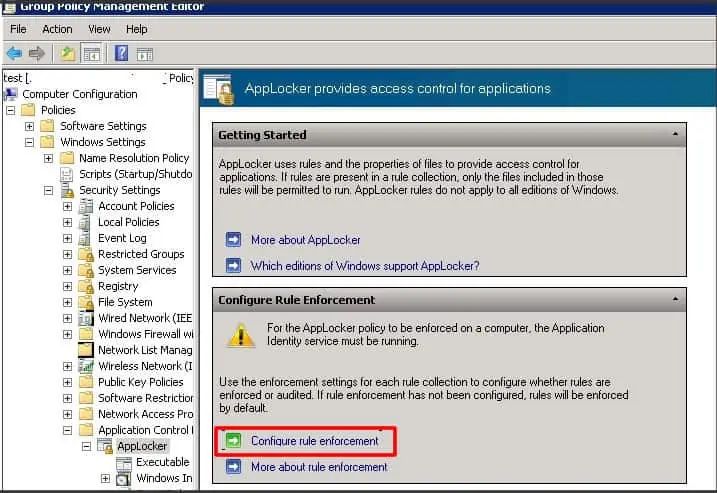Select the Restricted Groups tree item
Viewport: 717px width, 493px height.
(141, 254)
